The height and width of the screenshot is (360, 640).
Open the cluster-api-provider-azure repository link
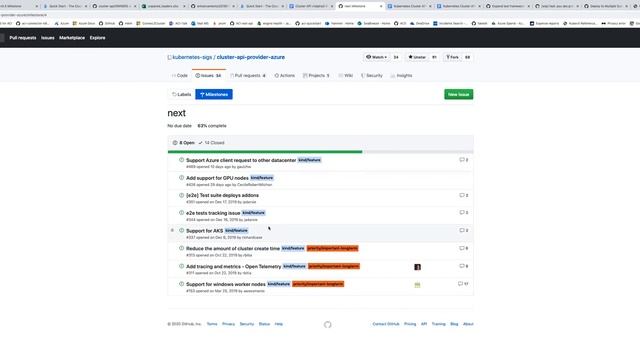[x=251, y=57]
